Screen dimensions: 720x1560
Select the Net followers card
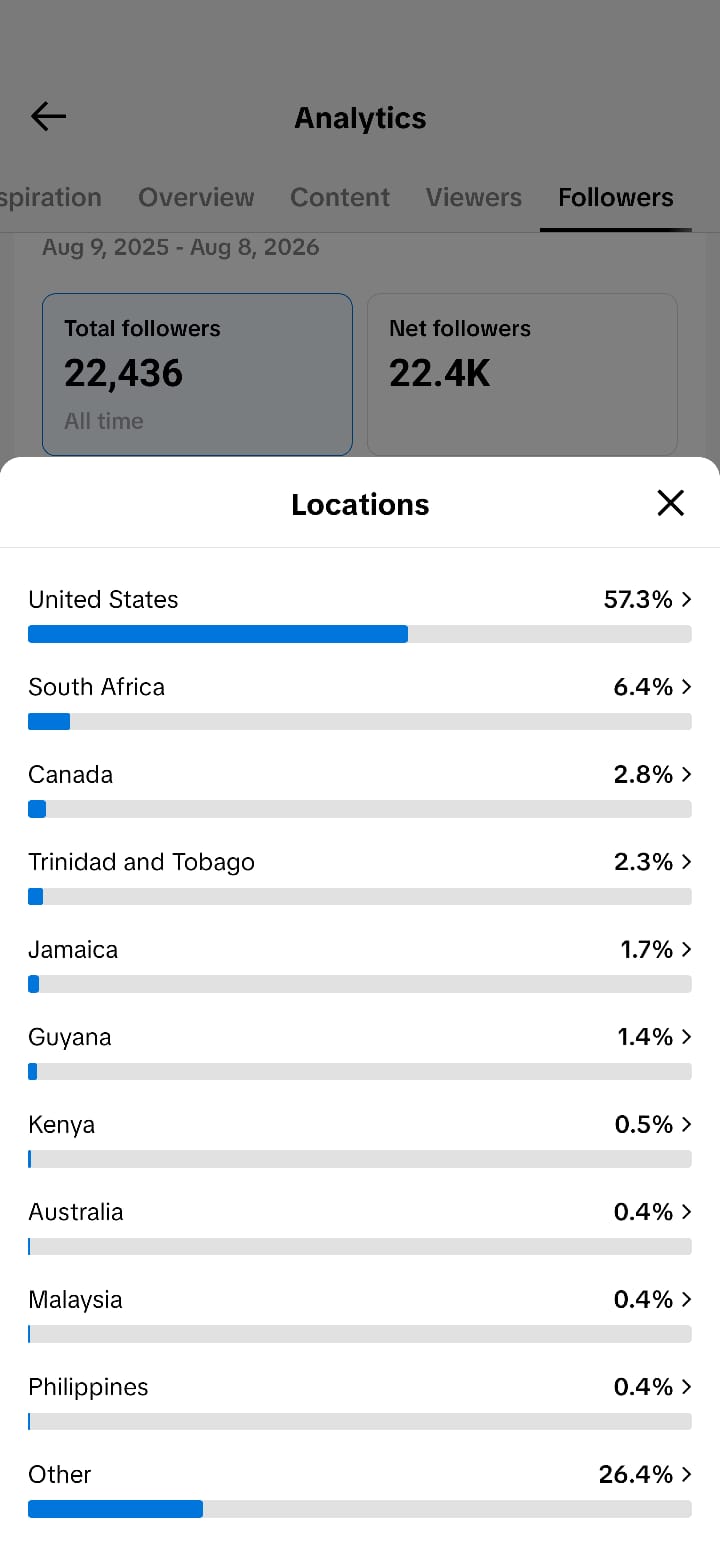[x=522, y=374]
